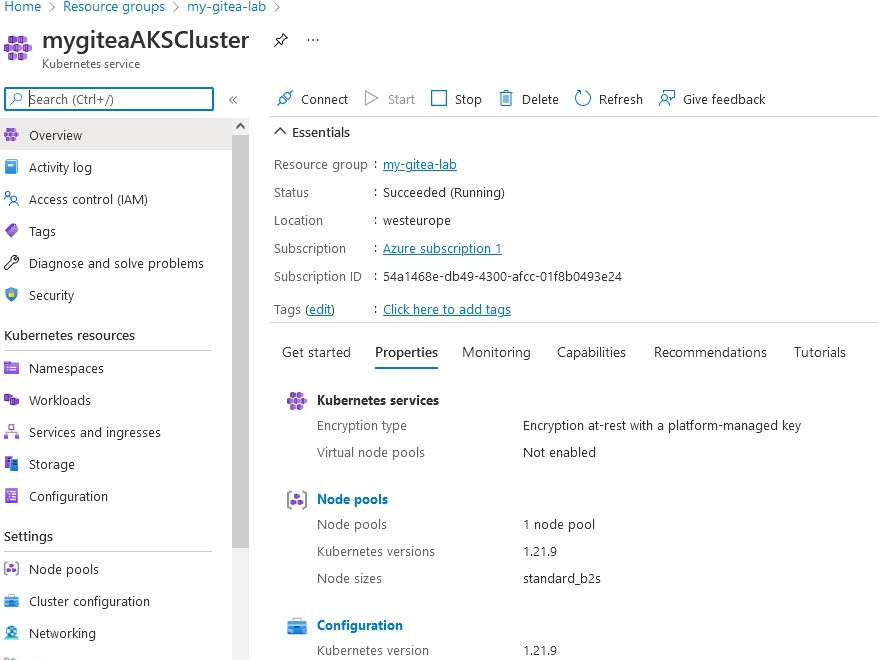
Task: Open the Azure subscription 1 link
Action: (442, 249)
